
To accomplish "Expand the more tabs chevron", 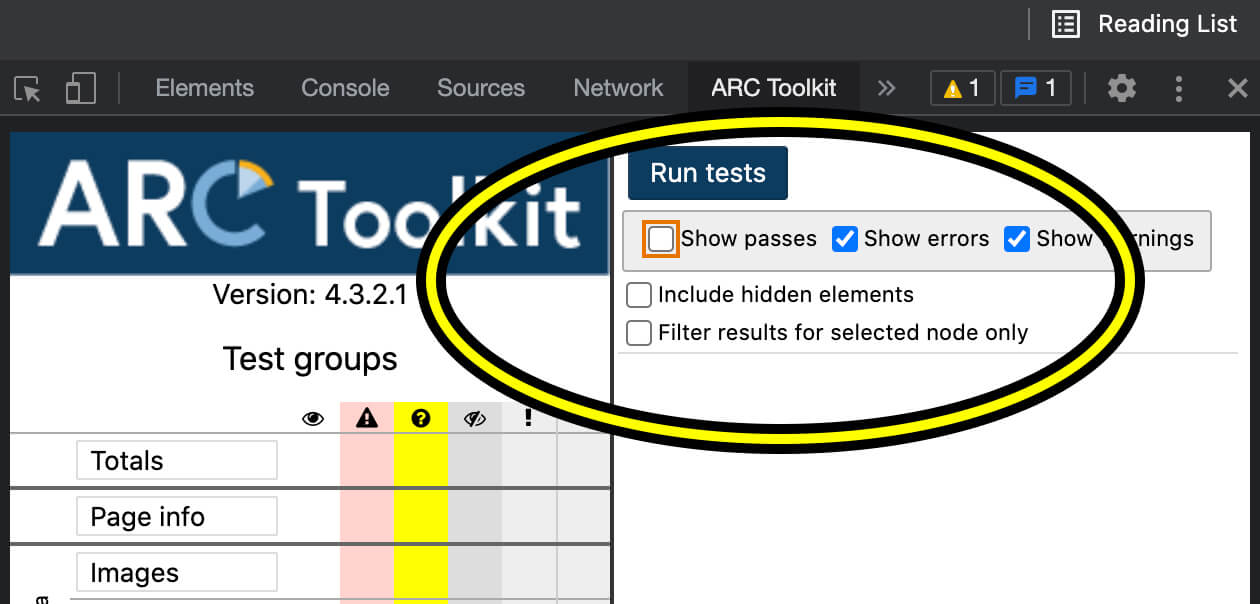I will 886,88.
